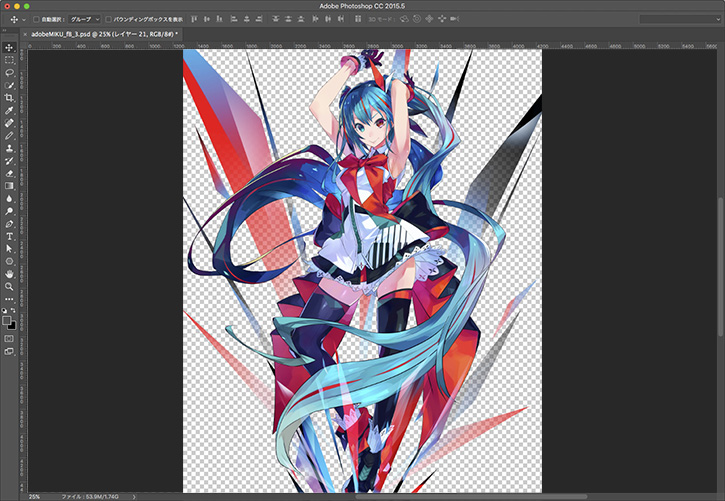Close the adobeMIKU_f8_3.psd document tab
This screenshot has height=501, width=725.
tap(25, 34)
